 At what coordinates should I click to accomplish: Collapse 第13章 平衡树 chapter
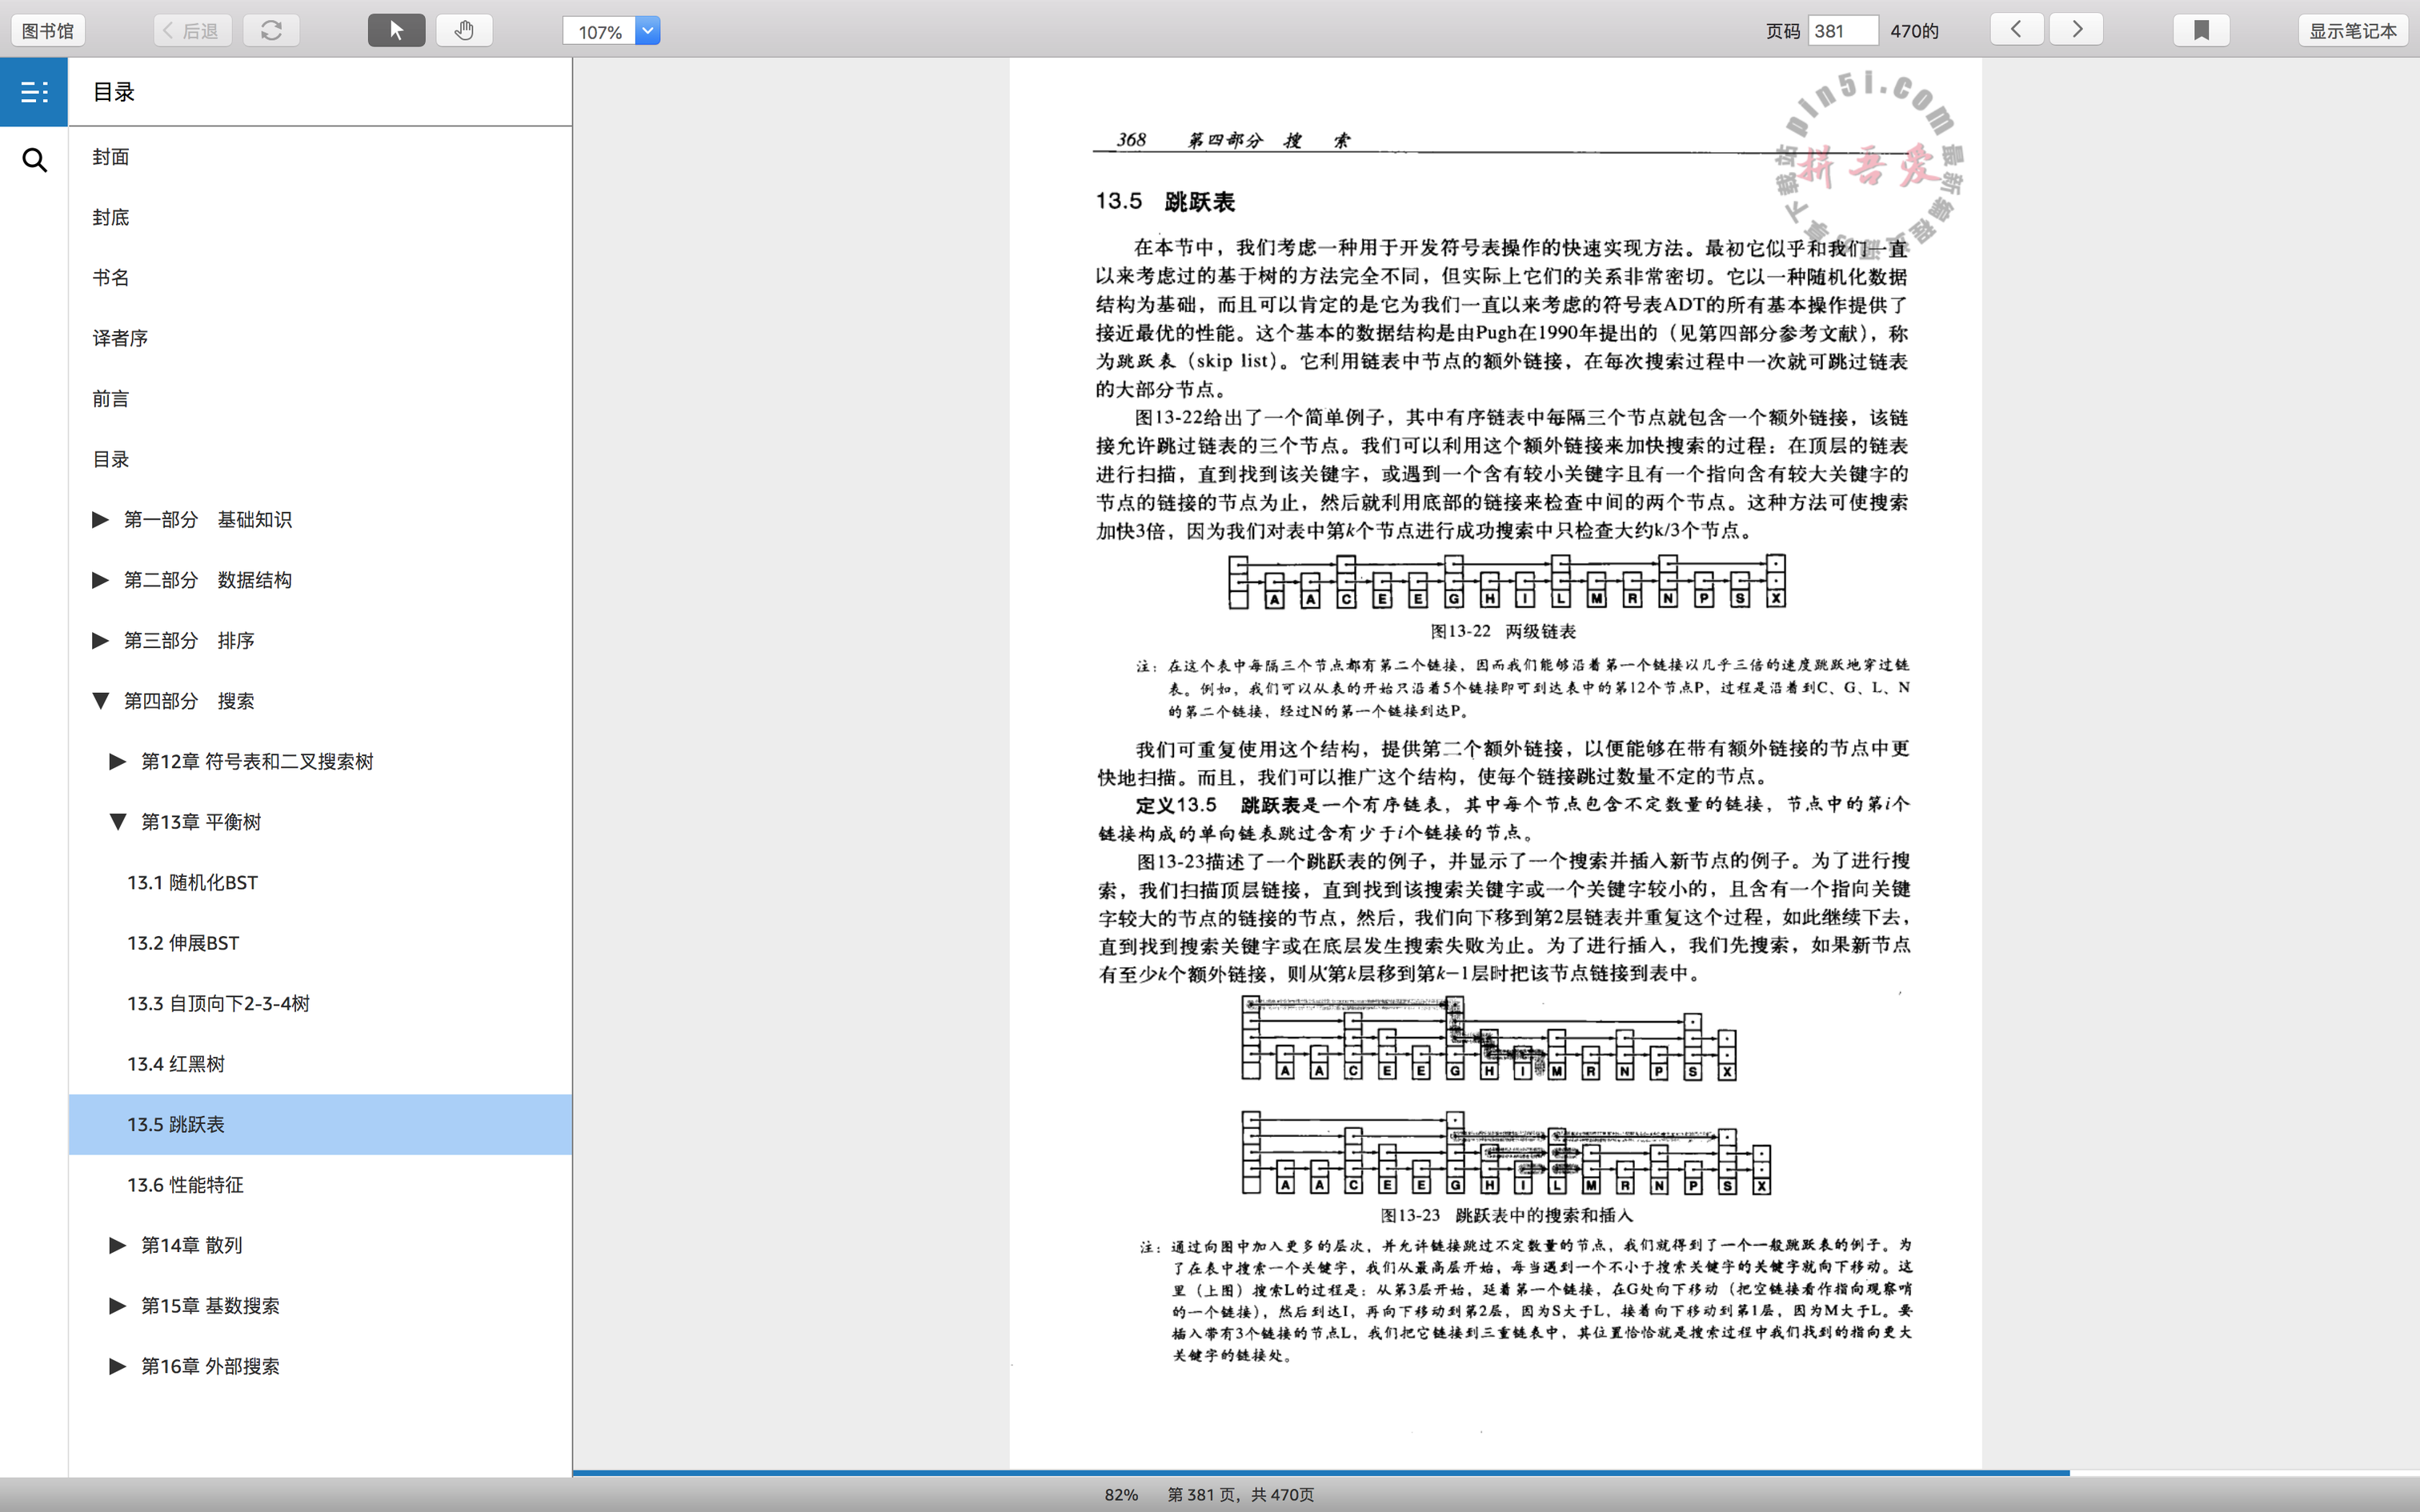[117, 822]
